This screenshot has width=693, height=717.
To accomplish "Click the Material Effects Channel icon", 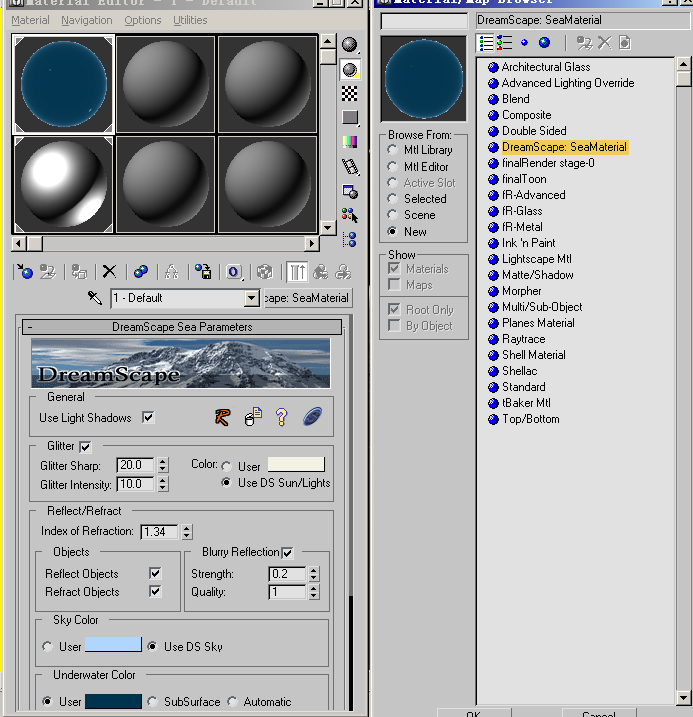I will tap(234, 272).
